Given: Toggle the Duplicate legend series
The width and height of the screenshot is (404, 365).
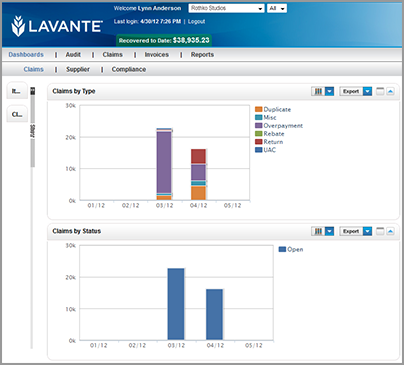Looking at the screenshot, I should click(x=273, y=109).
